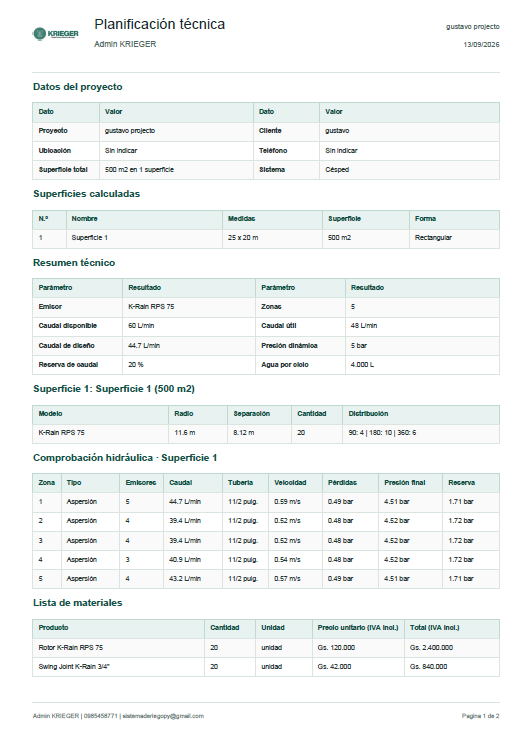Select the 'Emisor' parameter label

(x=50, y=307)
